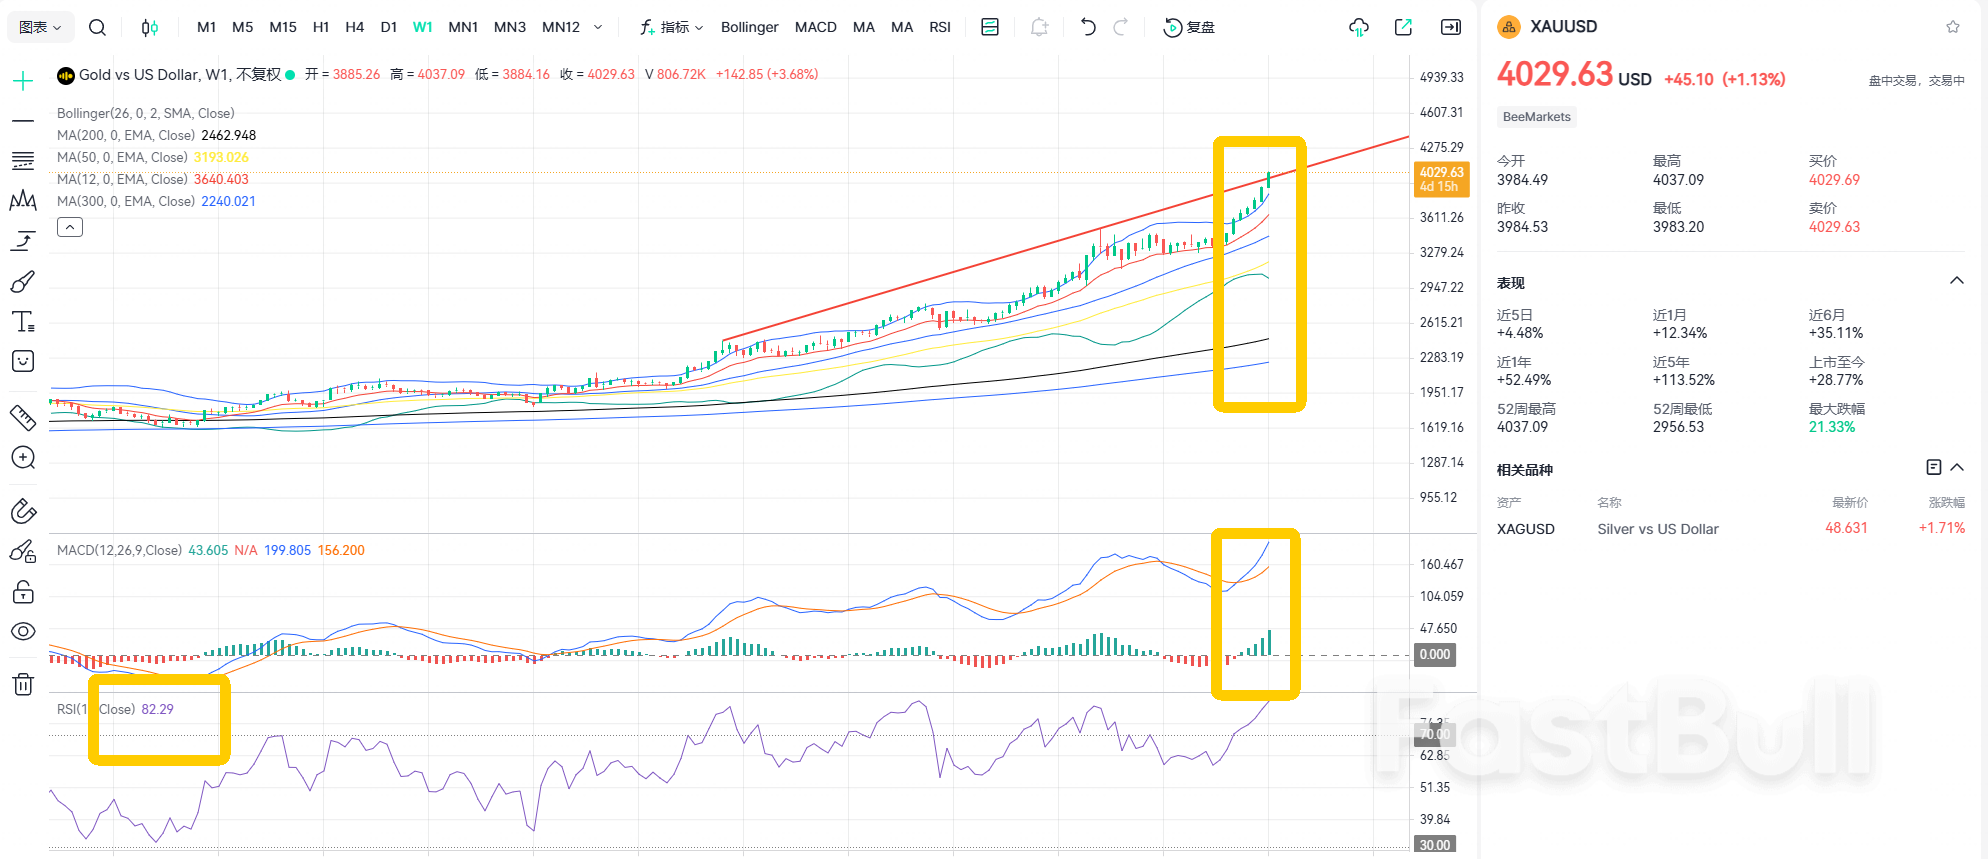Switch to the D1 timeframe
1988x859 pixels.
pyautogui.click(x=389, y=27)
